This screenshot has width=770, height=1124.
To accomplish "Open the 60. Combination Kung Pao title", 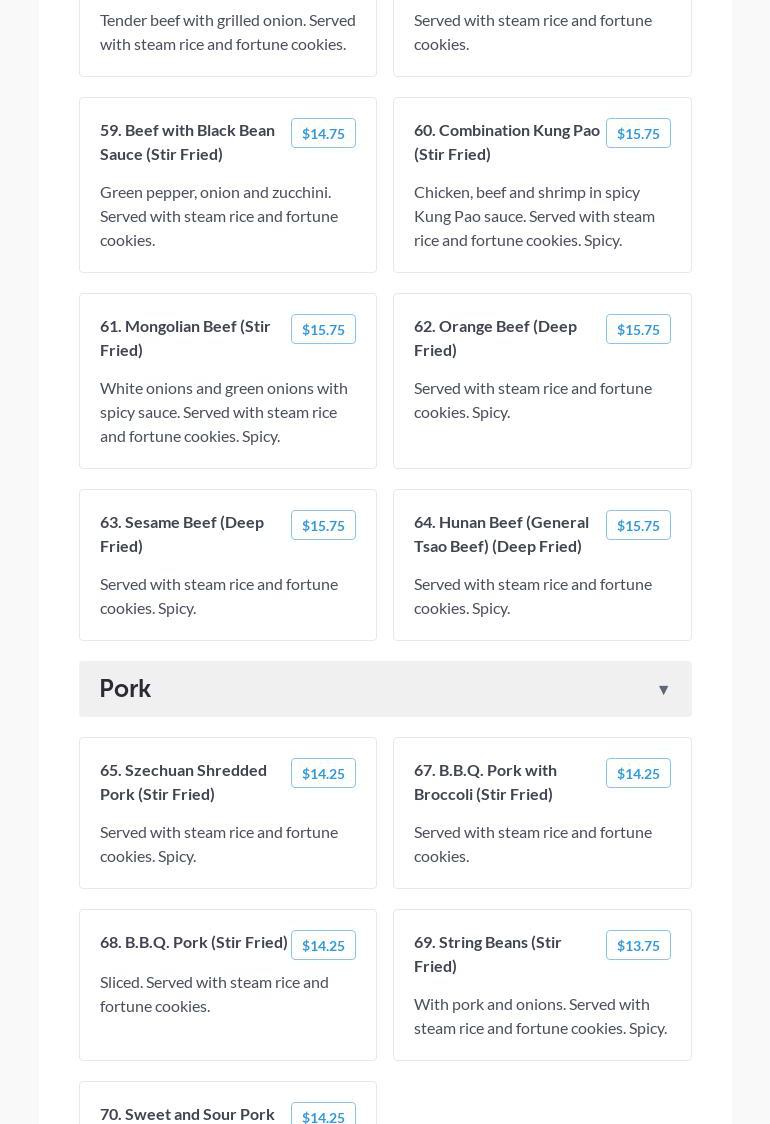I will click(x=506, y=142).
